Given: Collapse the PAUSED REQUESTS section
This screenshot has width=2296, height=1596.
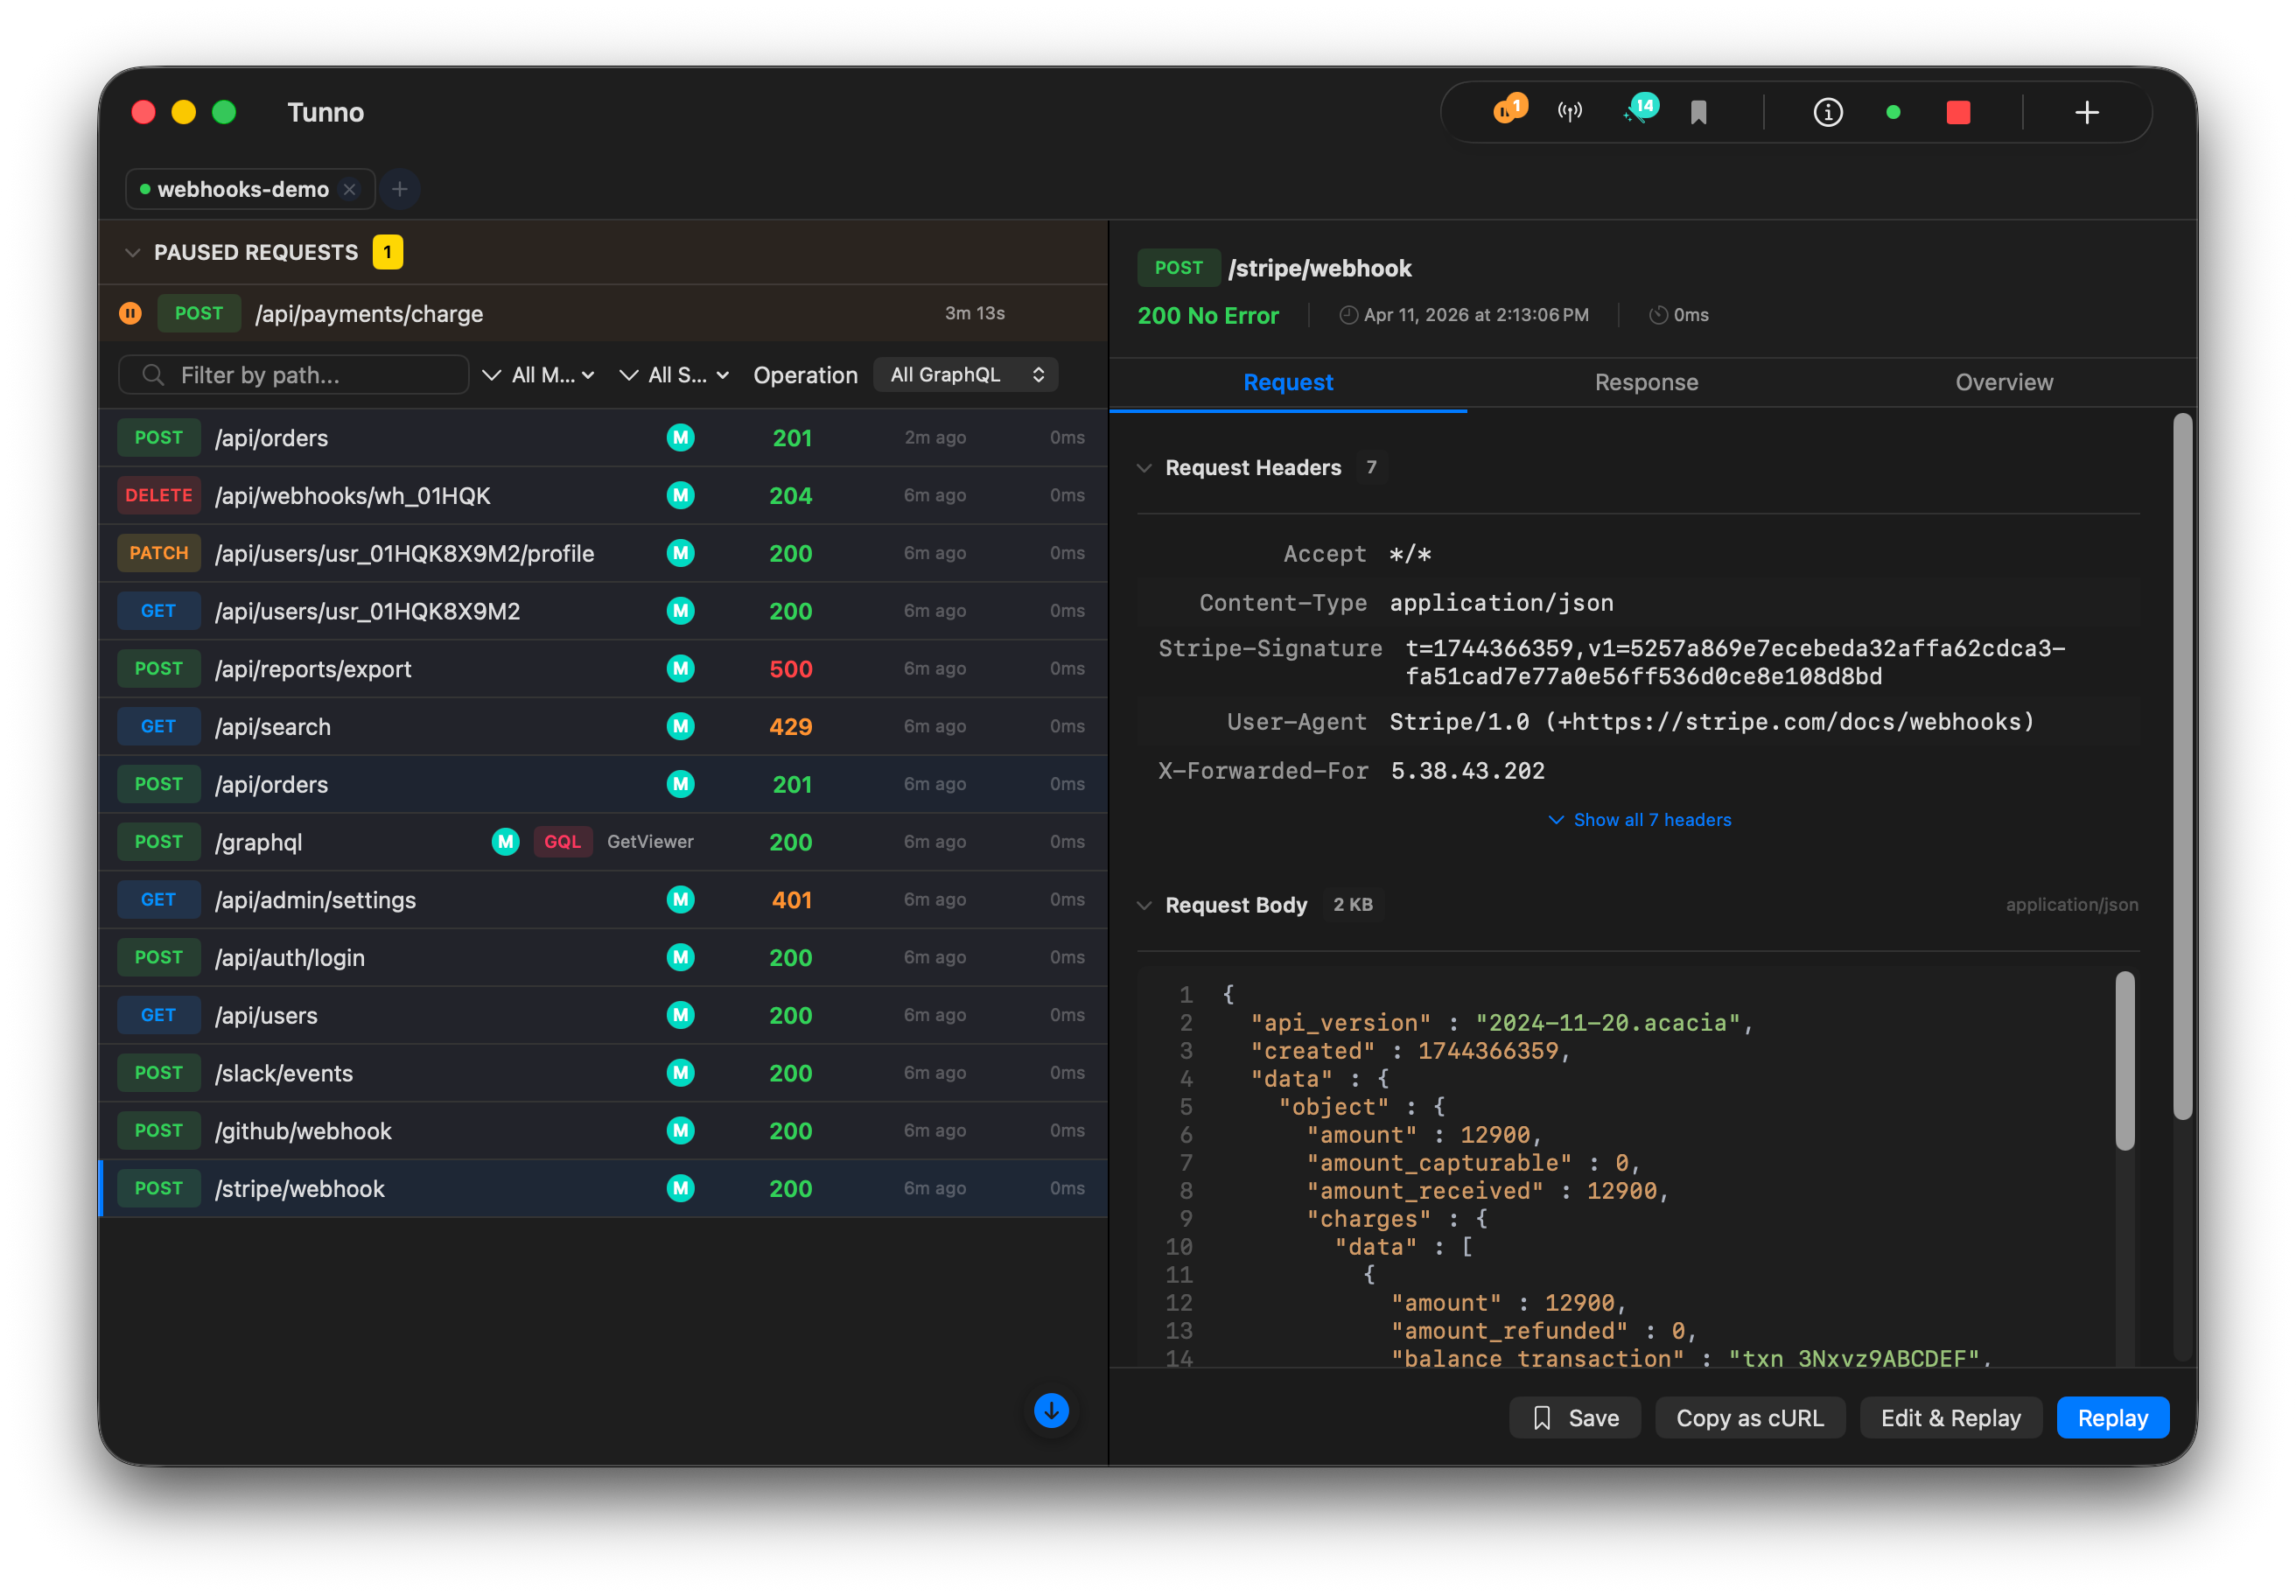Looking at the screenshot, I should coord(133,252).
